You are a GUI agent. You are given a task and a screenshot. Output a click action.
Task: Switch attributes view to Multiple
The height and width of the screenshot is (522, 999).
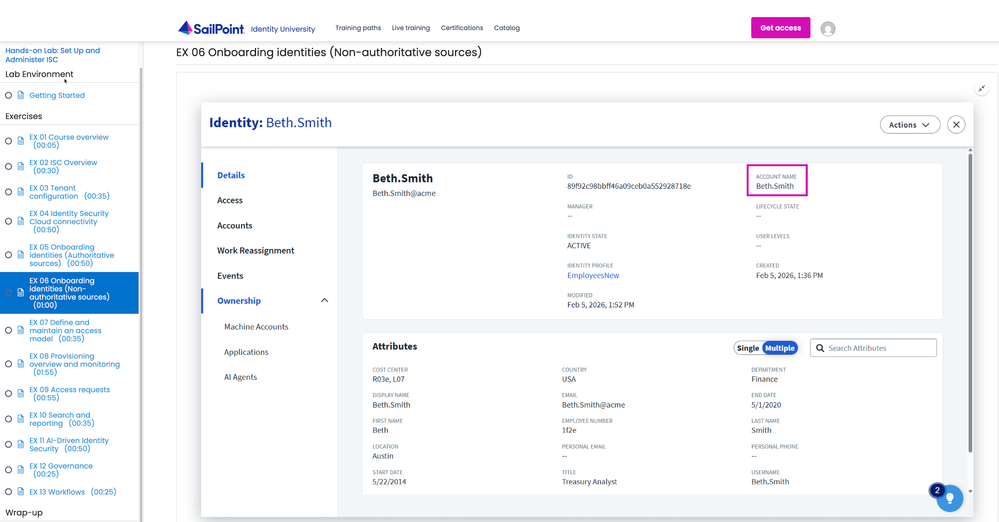click(x=780, y=348)
